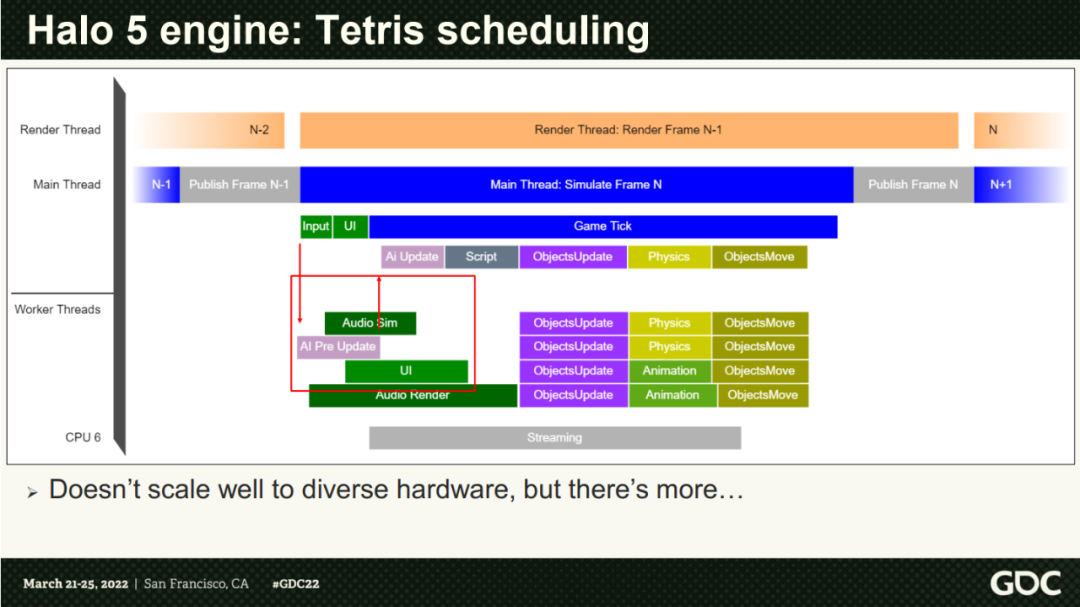
Task: Click 'Animation' in the Audio Render row
Action: pos(672,395)
